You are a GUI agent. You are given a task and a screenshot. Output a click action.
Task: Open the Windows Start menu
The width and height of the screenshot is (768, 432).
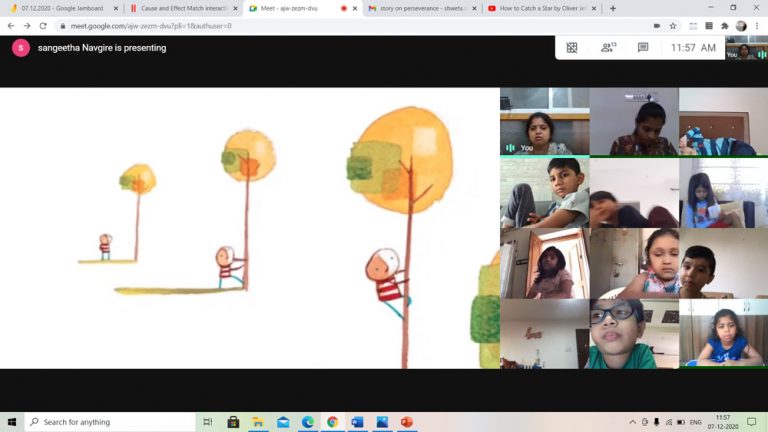[12, 422]
